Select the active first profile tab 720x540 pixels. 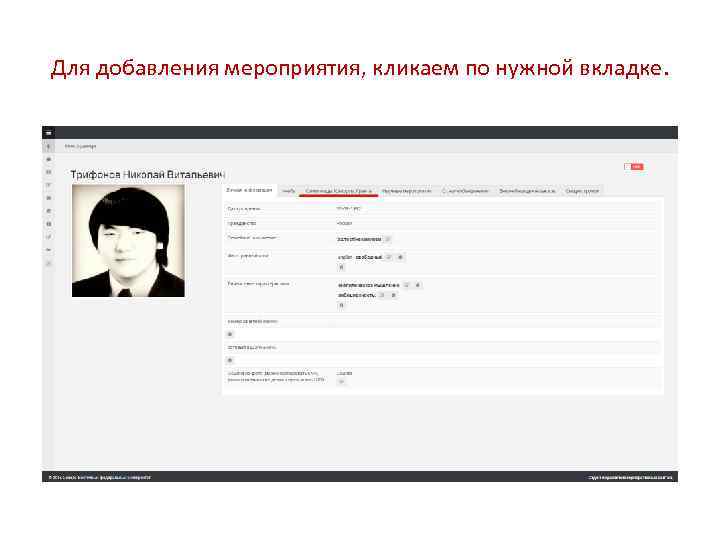[249, 190]
